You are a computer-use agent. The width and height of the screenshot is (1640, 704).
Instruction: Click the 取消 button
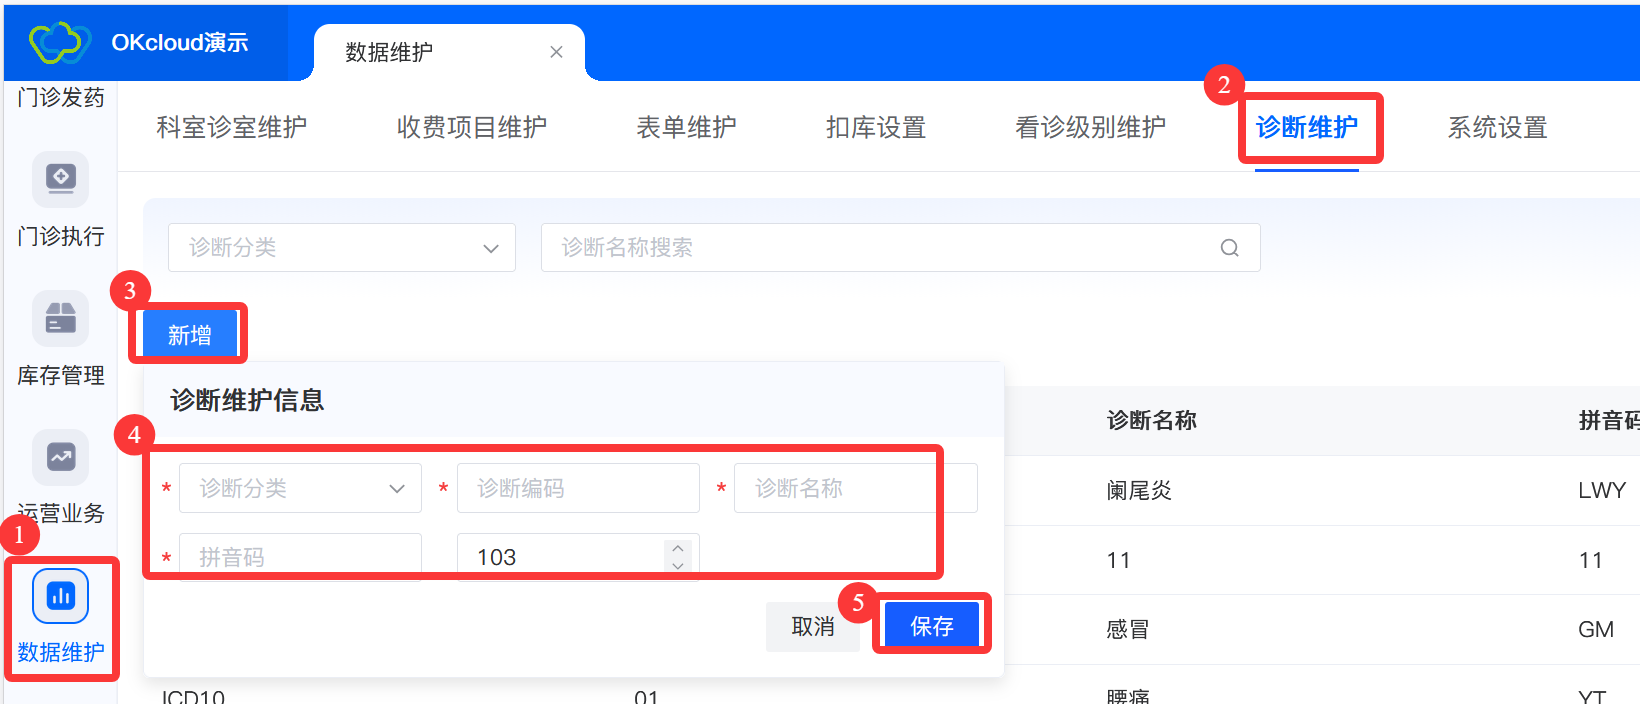click(x=812, y=626)
